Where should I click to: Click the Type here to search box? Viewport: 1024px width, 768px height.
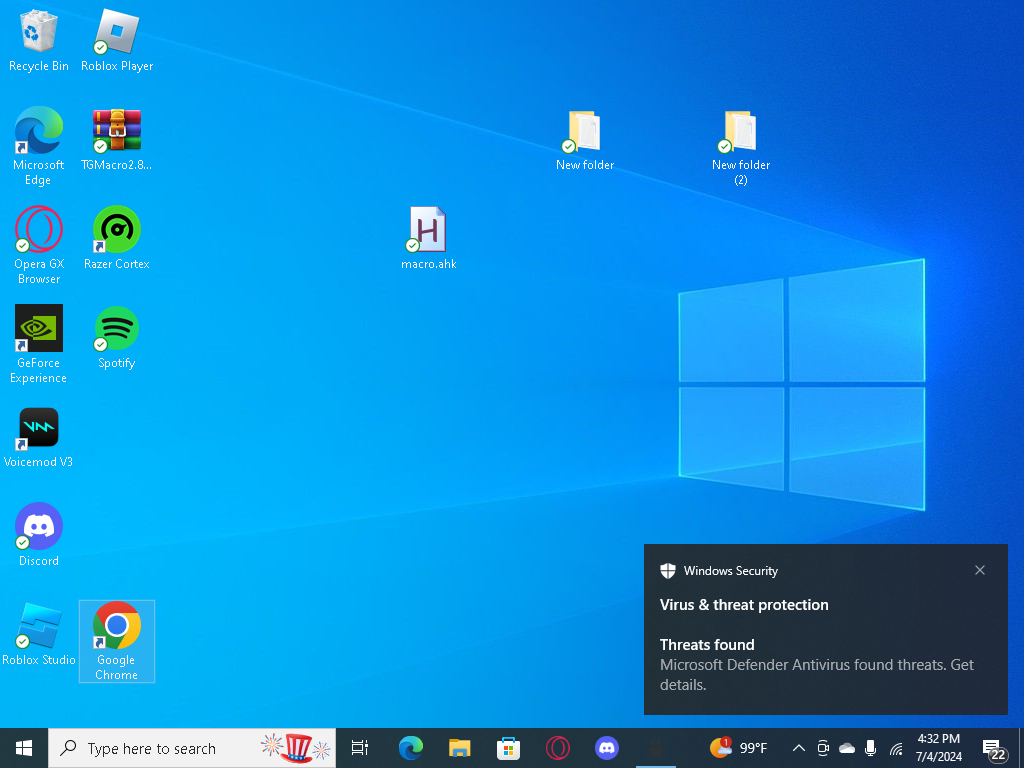pos(193,748)
